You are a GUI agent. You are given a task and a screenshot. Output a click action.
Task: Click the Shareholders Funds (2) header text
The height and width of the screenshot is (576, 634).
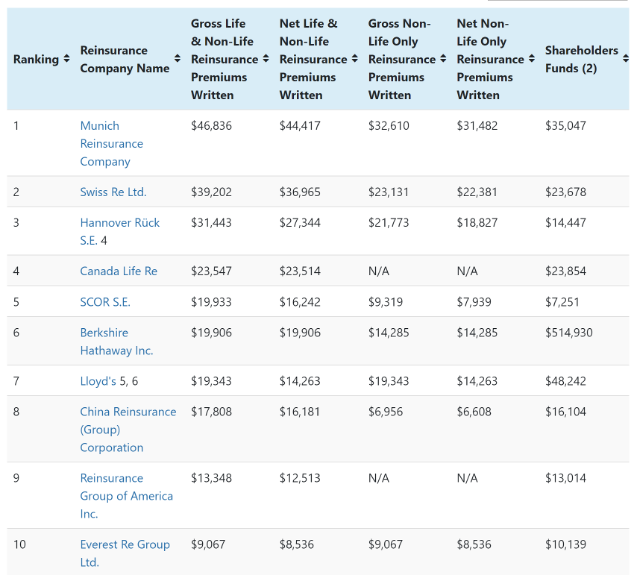tap(581, 59)
